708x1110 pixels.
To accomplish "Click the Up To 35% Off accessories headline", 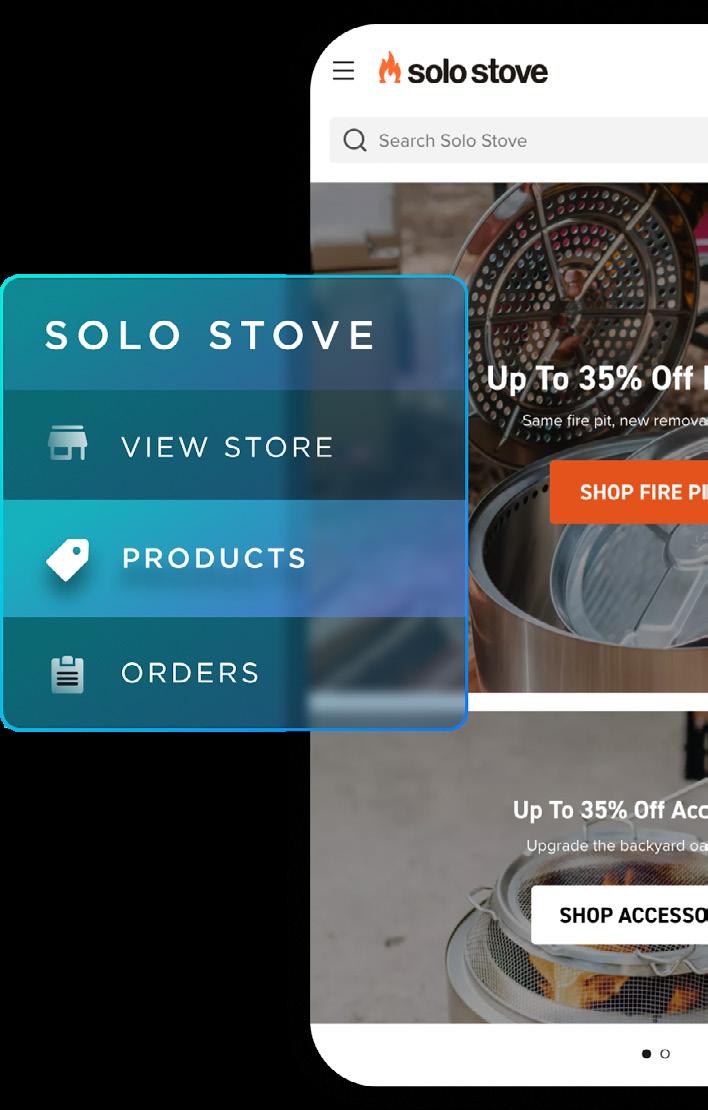I will [610, 810].
